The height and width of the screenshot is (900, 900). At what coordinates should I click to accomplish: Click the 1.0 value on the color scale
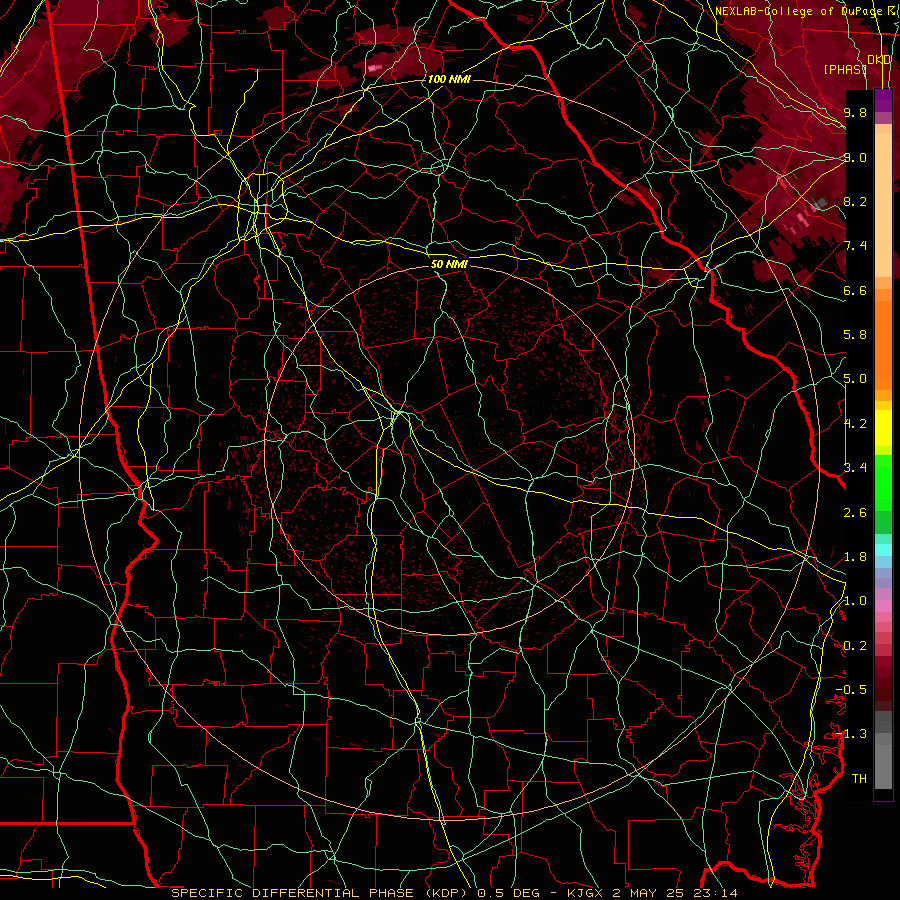[855, 601]
